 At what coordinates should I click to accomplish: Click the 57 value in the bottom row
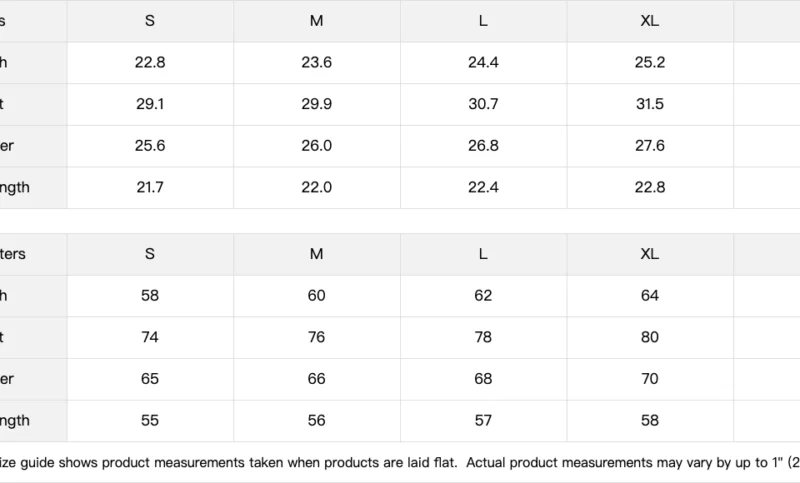point(483,421)
